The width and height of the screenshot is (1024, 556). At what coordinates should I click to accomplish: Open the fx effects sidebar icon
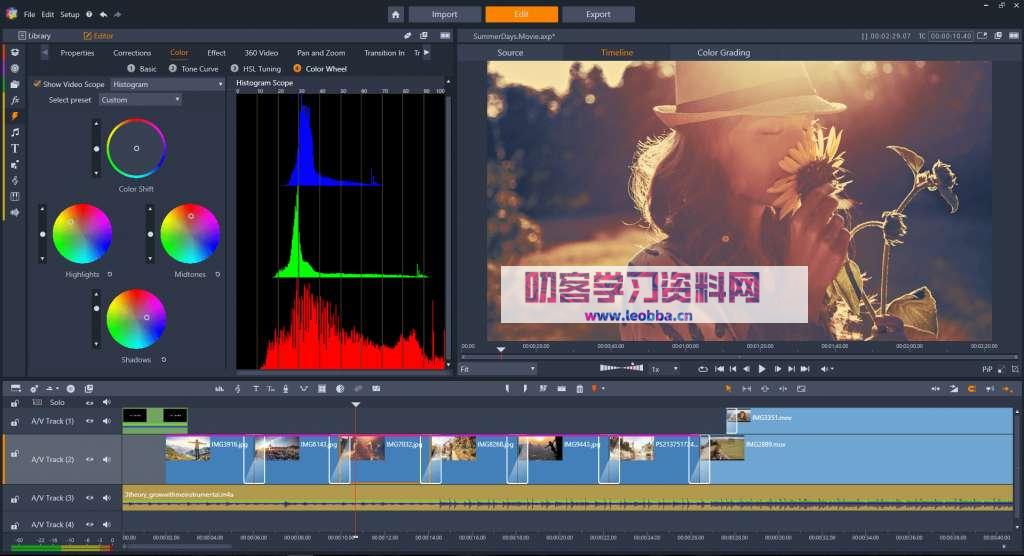14,100
